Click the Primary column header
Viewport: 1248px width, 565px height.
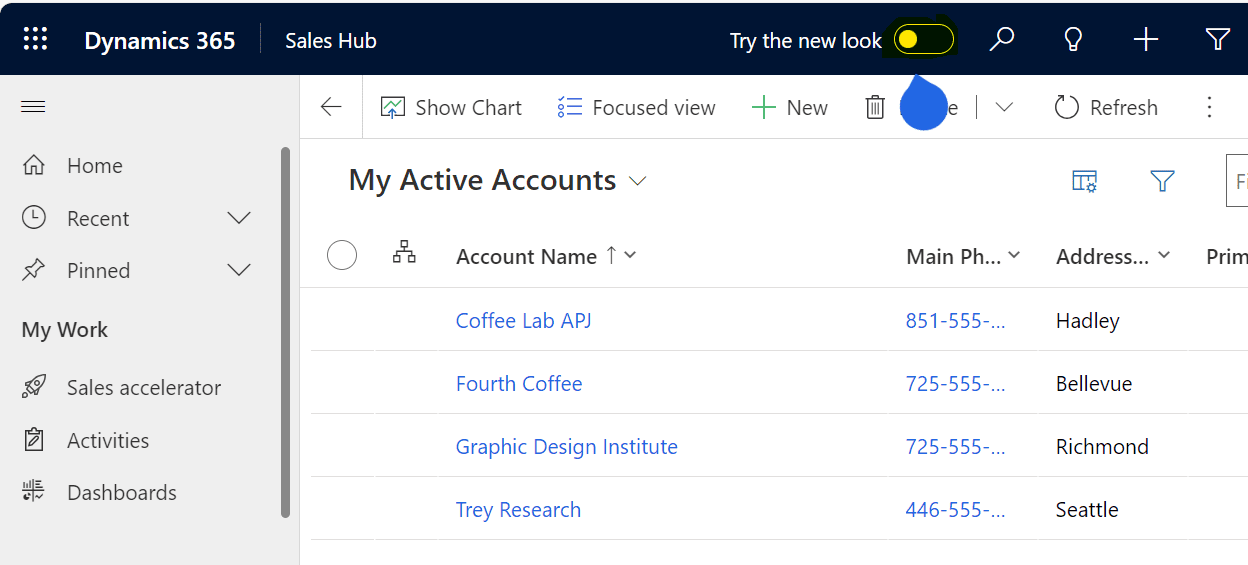click(x=1227, y=256)
